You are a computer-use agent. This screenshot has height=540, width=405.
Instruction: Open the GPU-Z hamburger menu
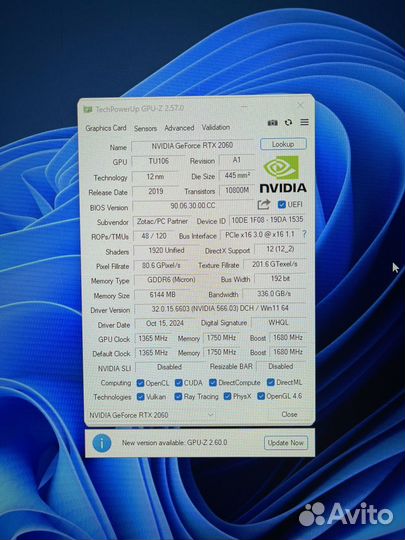(x=304, y=122)
